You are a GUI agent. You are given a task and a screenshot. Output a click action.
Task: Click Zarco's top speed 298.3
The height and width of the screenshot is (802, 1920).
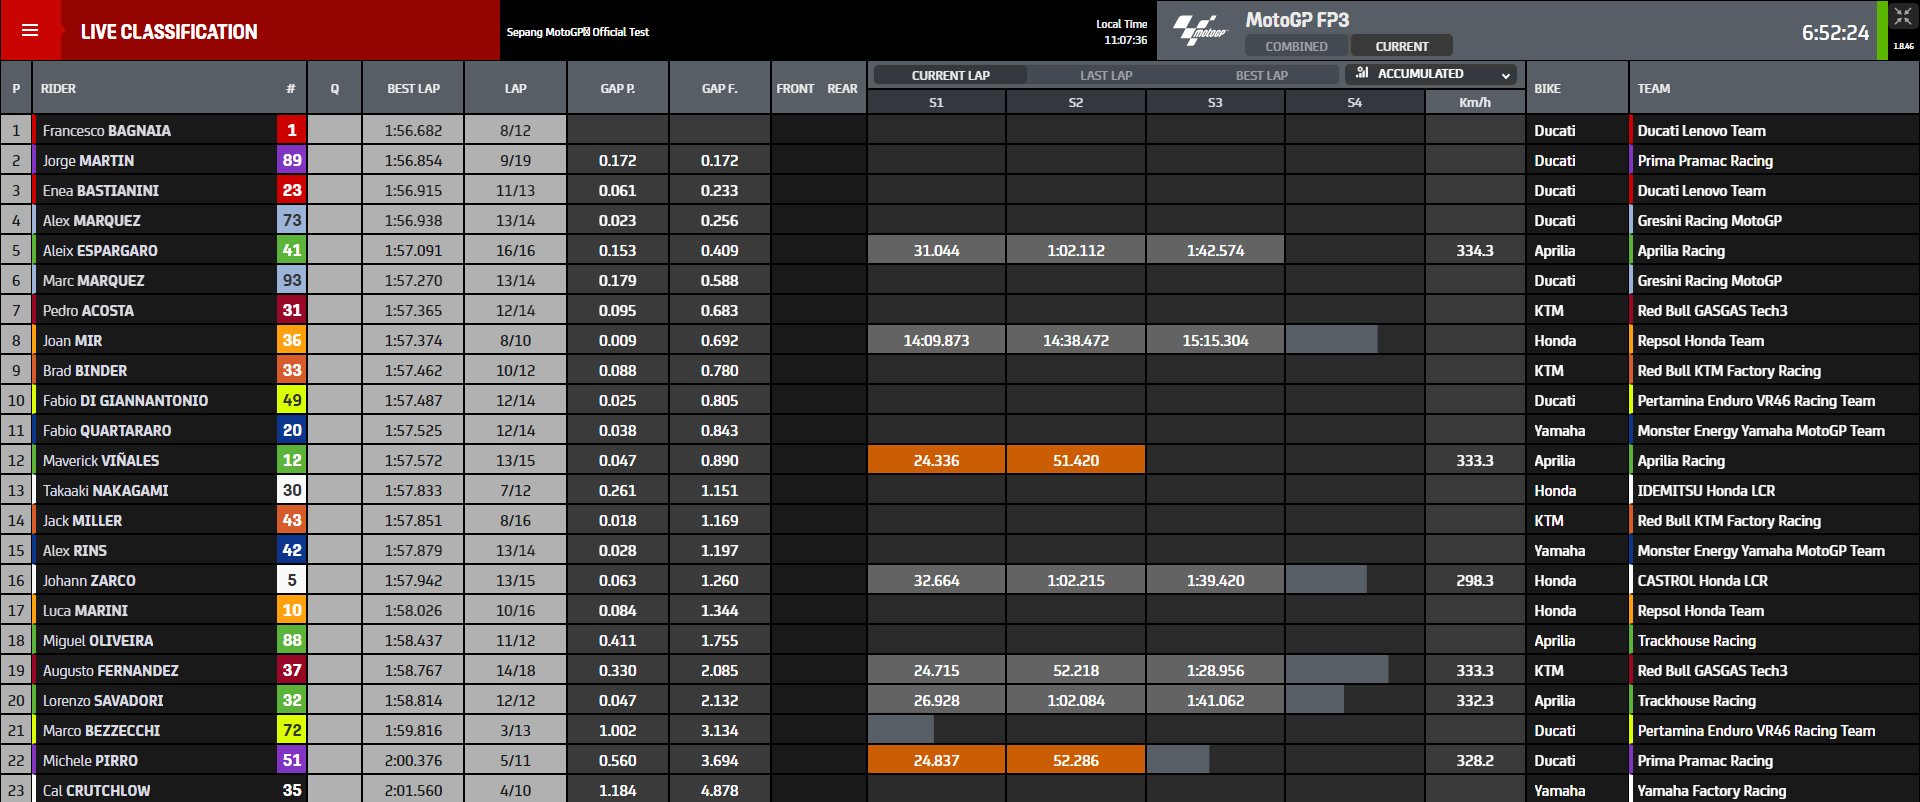[x=1474, y=581]
